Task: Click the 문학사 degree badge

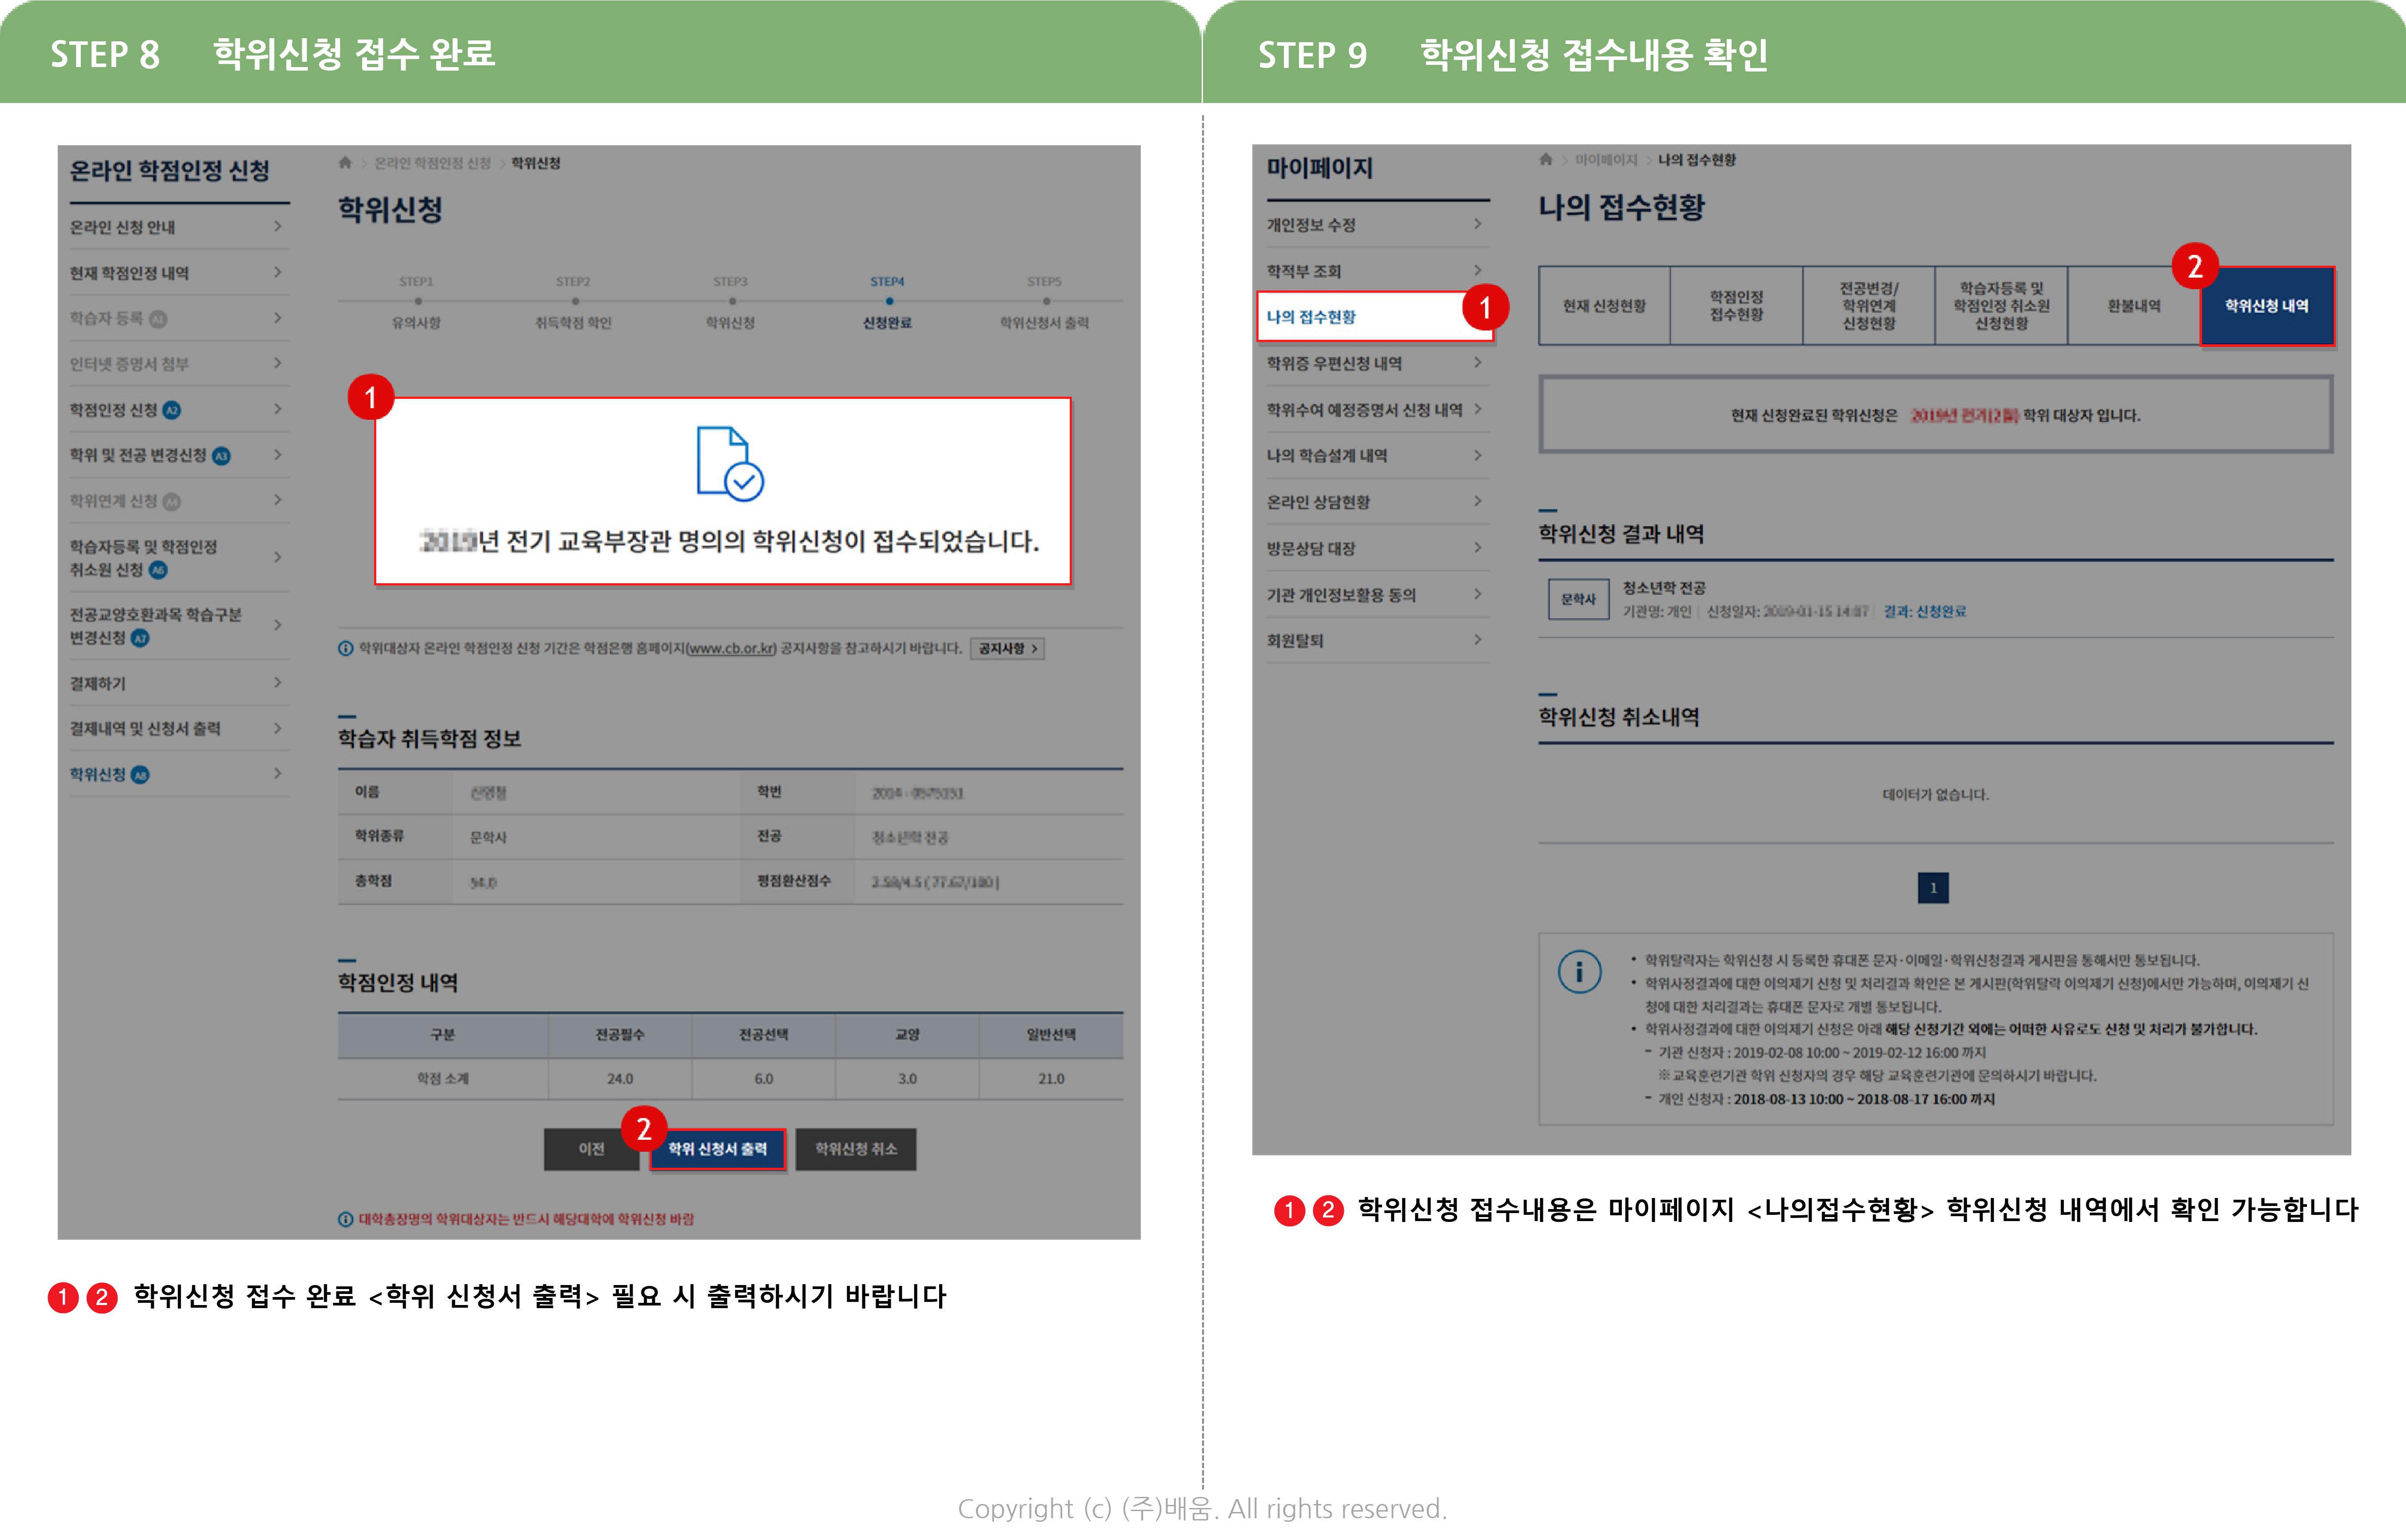Action: click(1578, 599)
